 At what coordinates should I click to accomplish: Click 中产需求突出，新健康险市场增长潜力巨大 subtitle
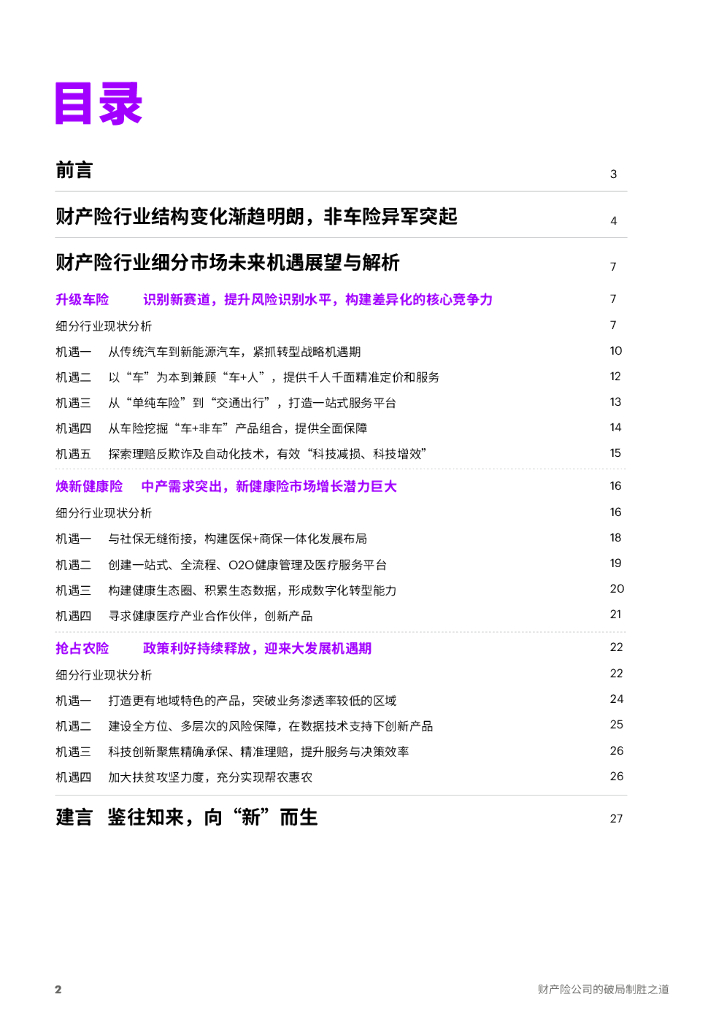[269, 487]
